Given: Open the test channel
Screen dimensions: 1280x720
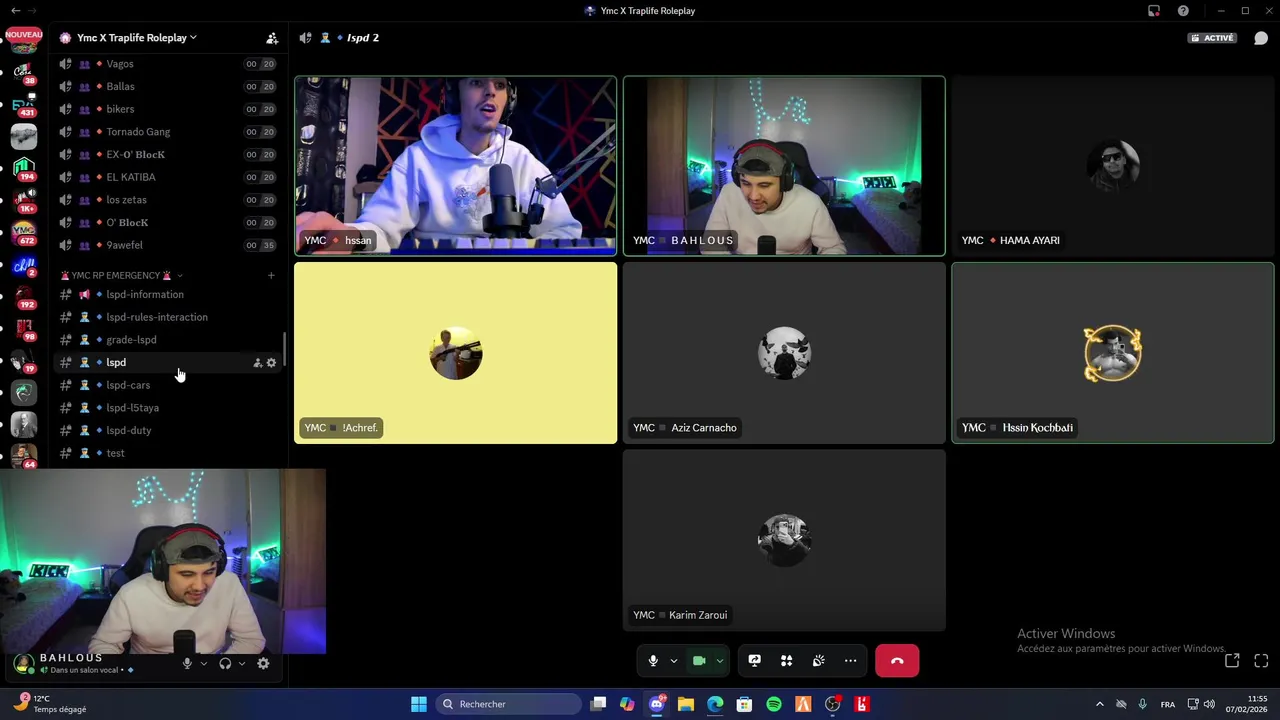Looking at the screenshot, I should [168, 453].
